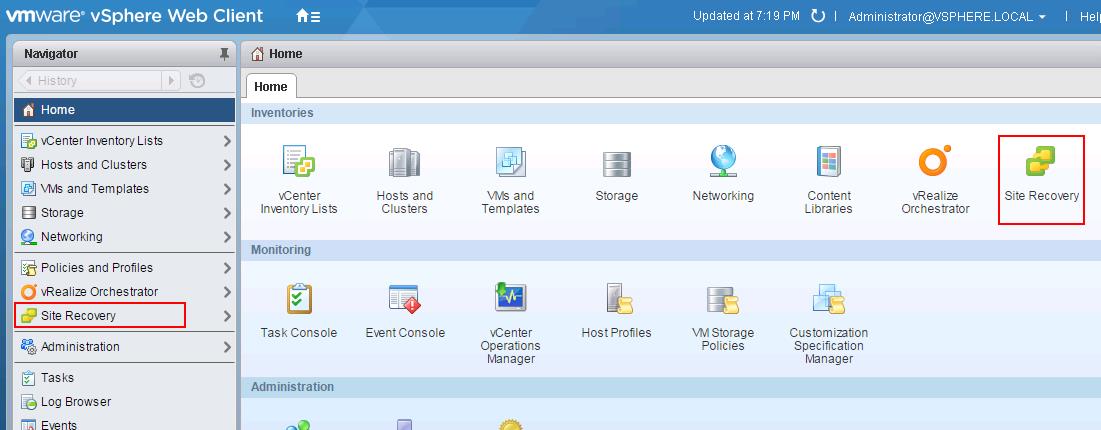
Task: Select Site Recovery in the Navigator
Action: coord(124,315)
